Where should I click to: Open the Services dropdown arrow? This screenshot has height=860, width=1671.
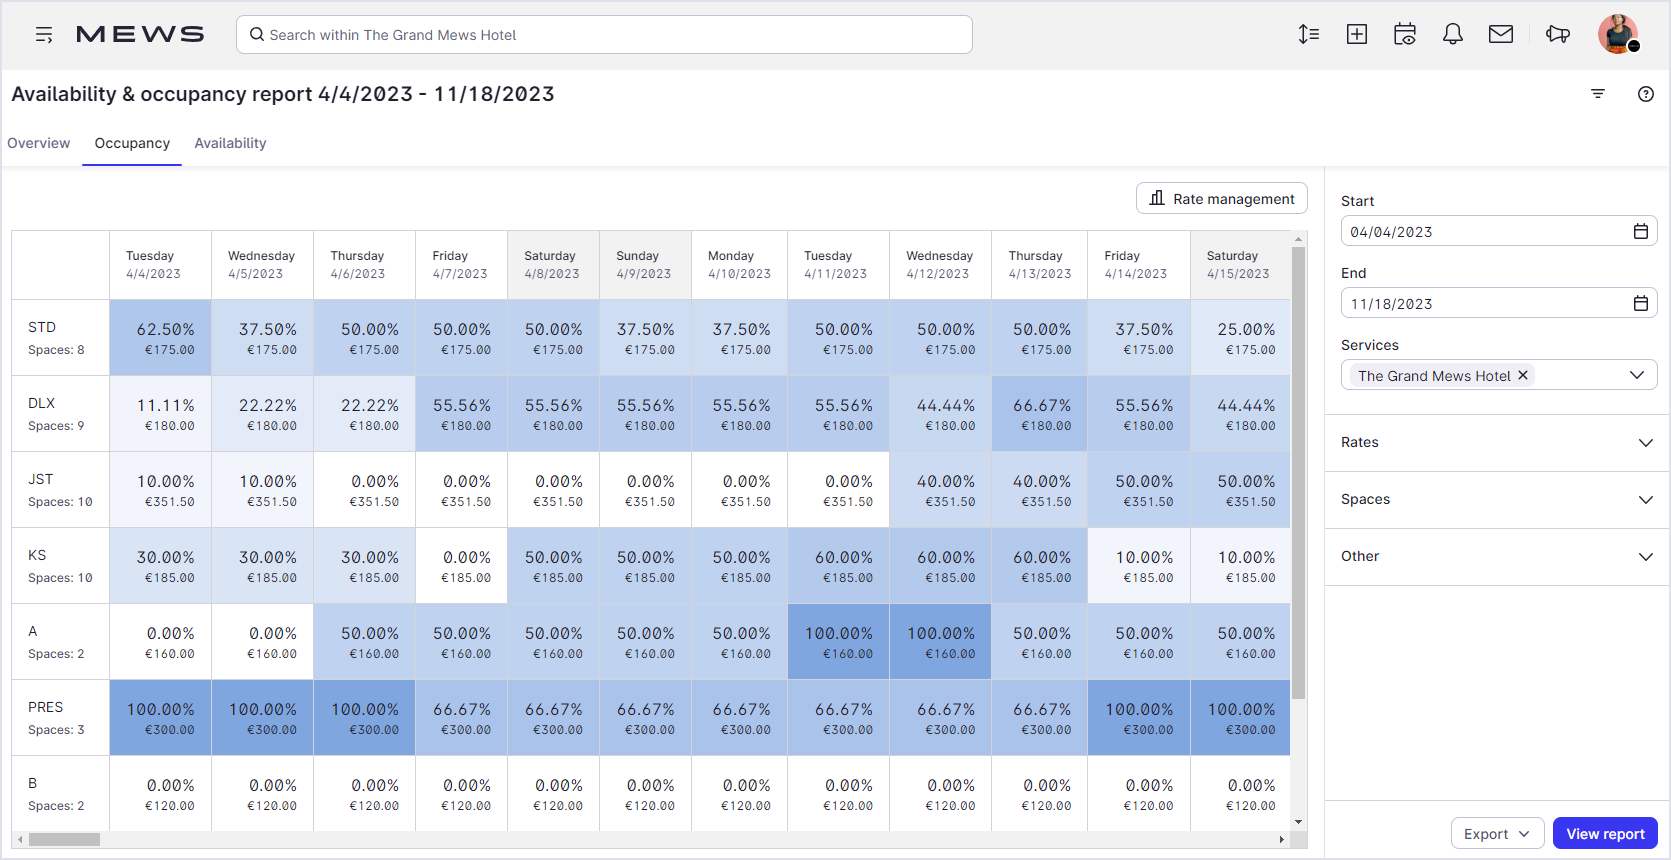tap(1637, 376)
